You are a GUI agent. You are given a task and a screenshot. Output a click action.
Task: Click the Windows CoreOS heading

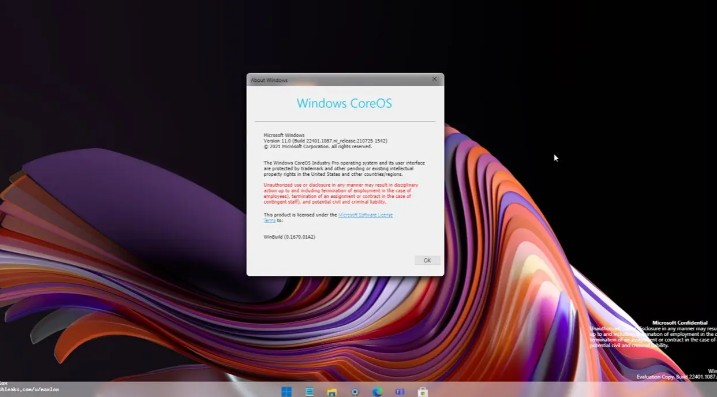344,103
